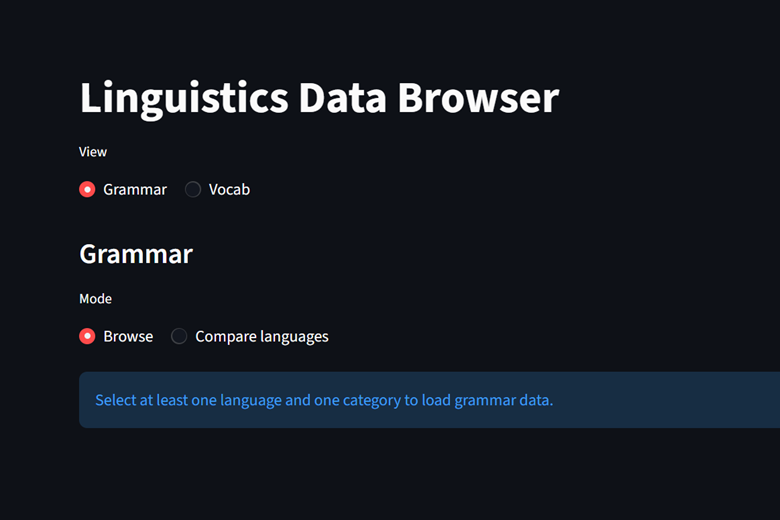The image size is (780, 520).
Task: Click the "Grammar" section subheading
Action: point(136,253)
